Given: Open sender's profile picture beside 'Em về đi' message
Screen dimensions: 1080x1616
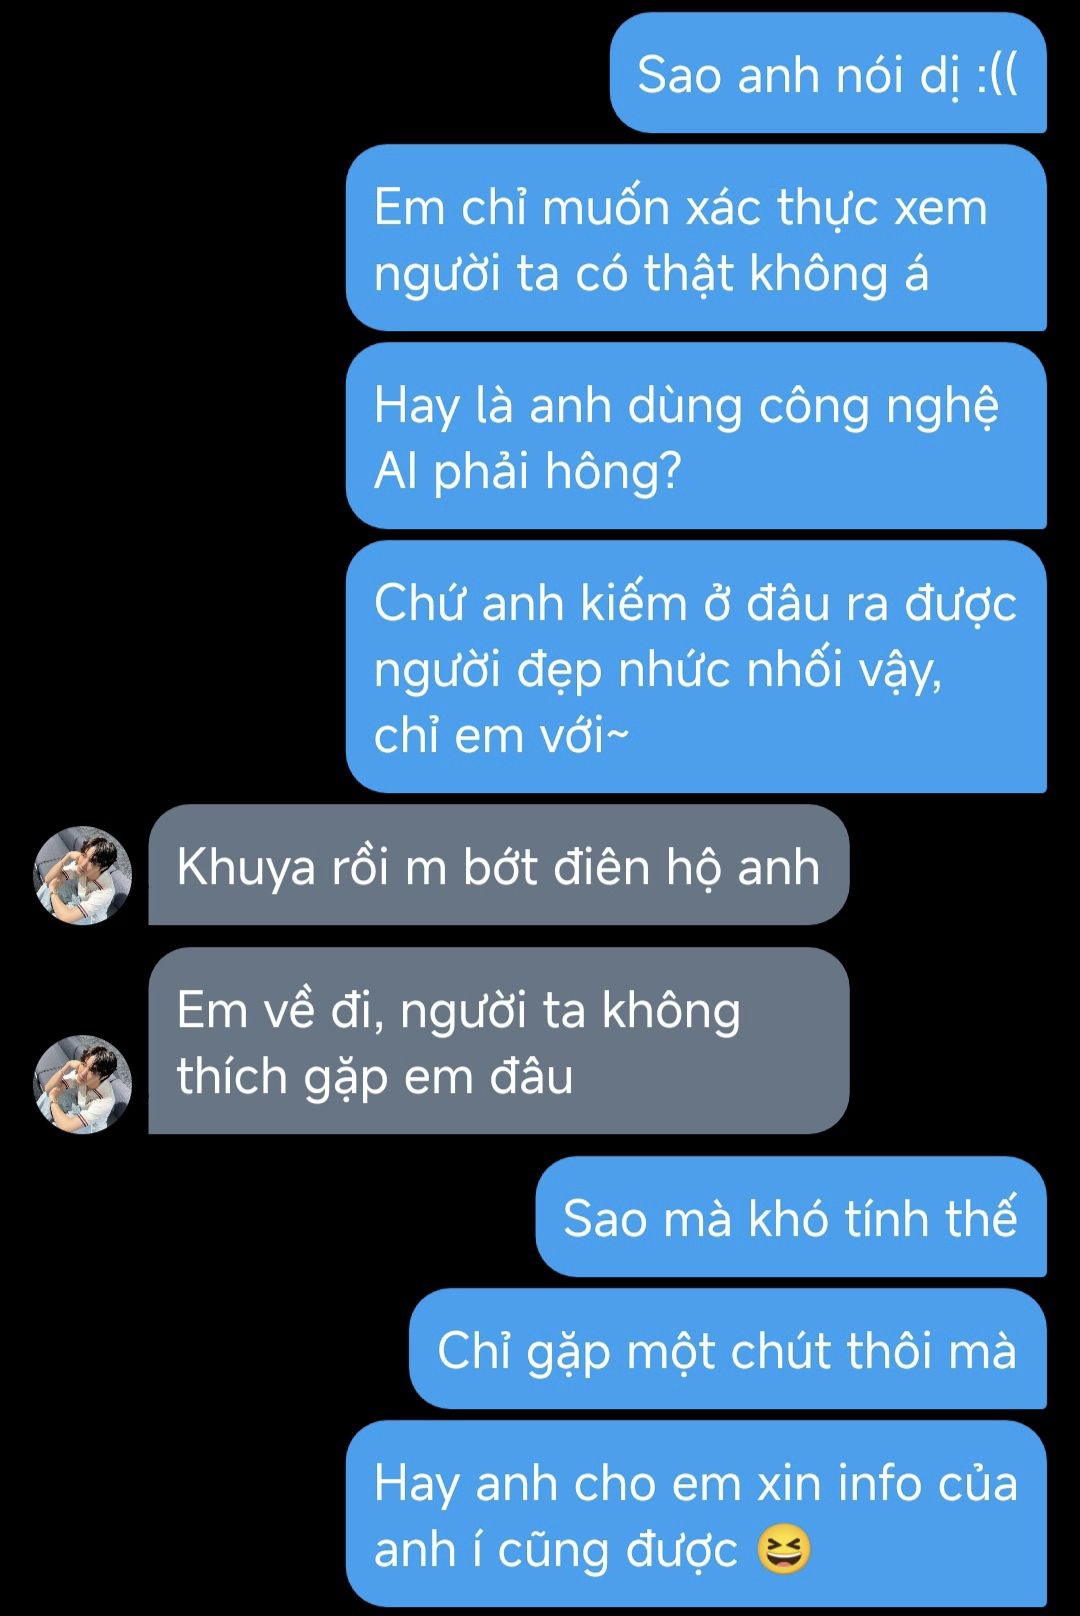Looking at the screenshot, I should (x=83, y=1084).
